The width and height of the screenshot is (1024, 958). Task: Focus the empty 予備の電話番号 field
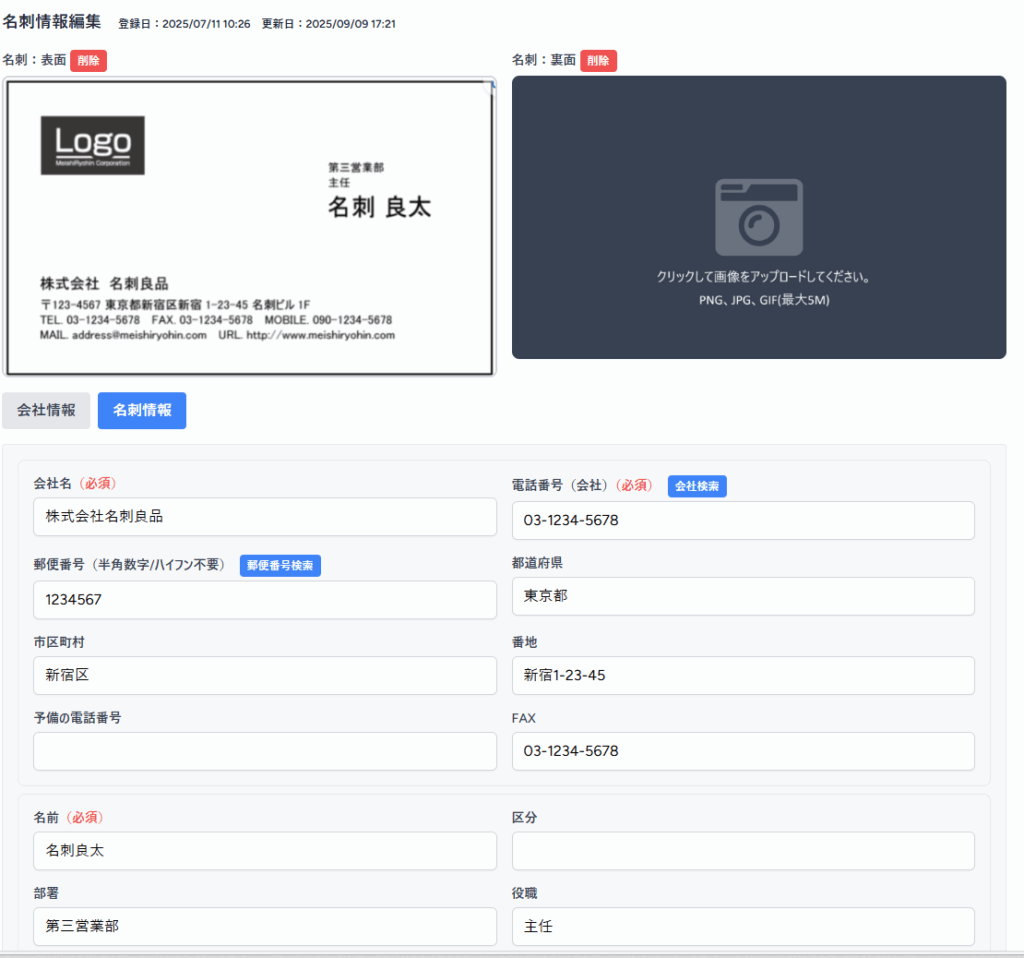pos(265,752)
